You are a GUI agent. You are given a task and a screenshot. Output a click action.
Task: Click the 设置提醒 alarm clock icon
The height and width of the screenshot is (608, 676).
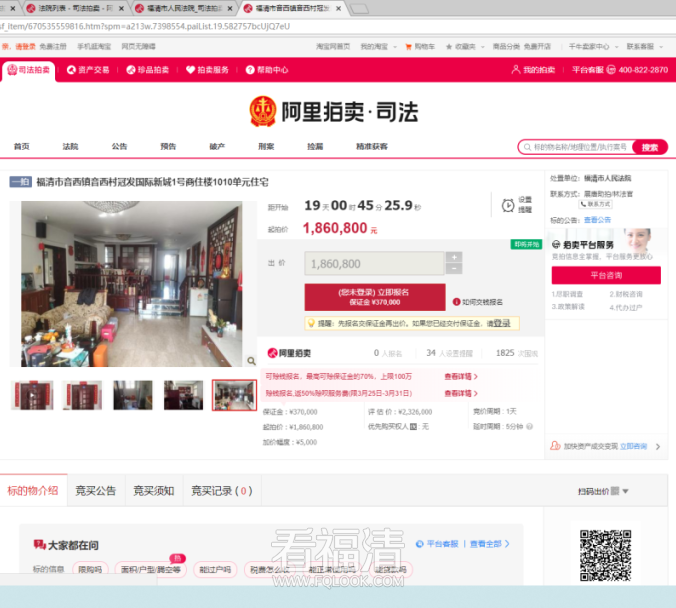coord(508,205)
